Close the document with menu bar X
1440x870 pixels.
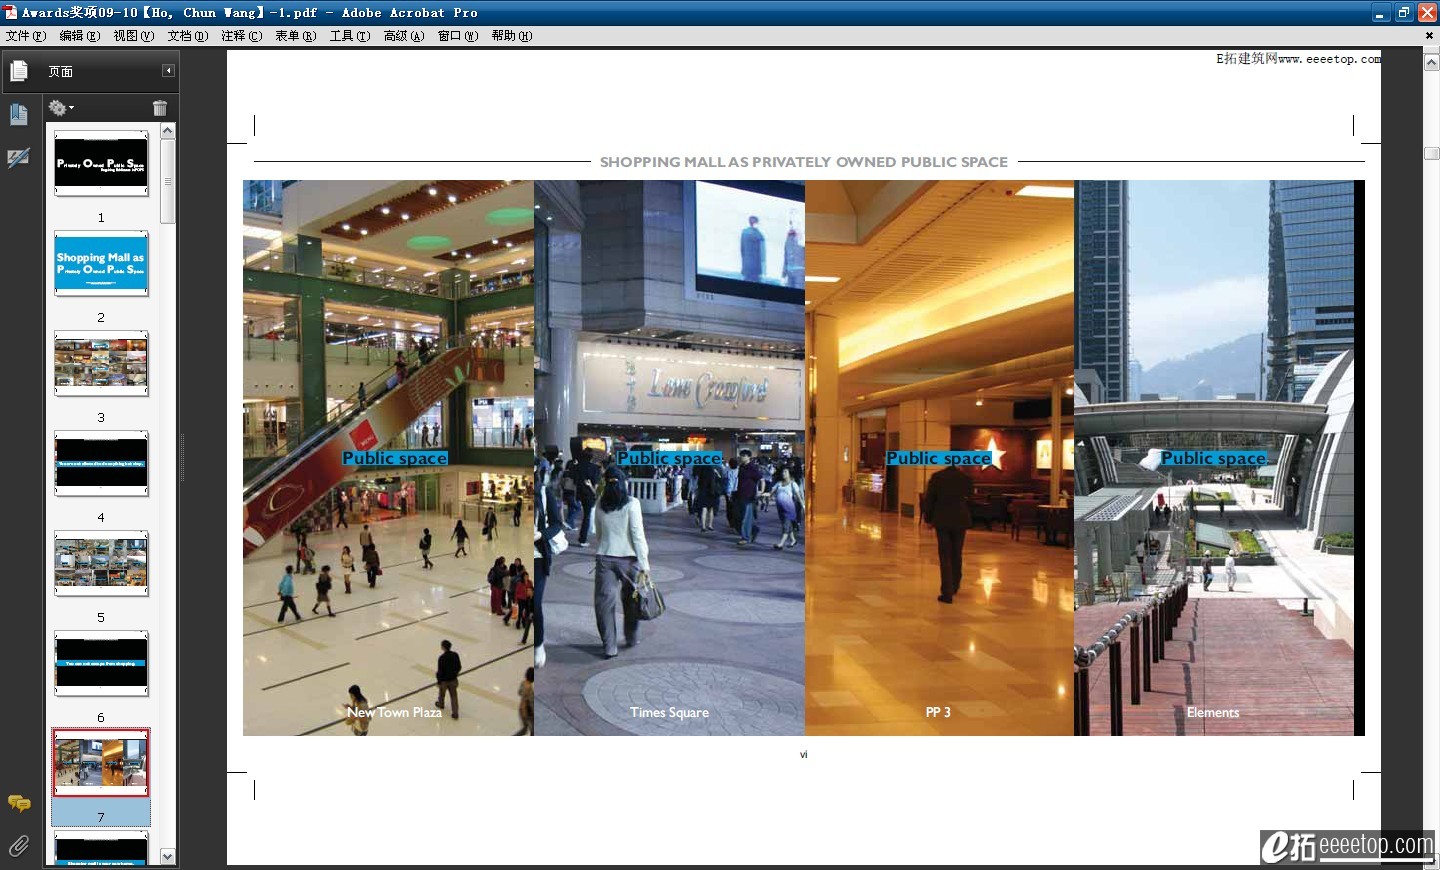1428,36
